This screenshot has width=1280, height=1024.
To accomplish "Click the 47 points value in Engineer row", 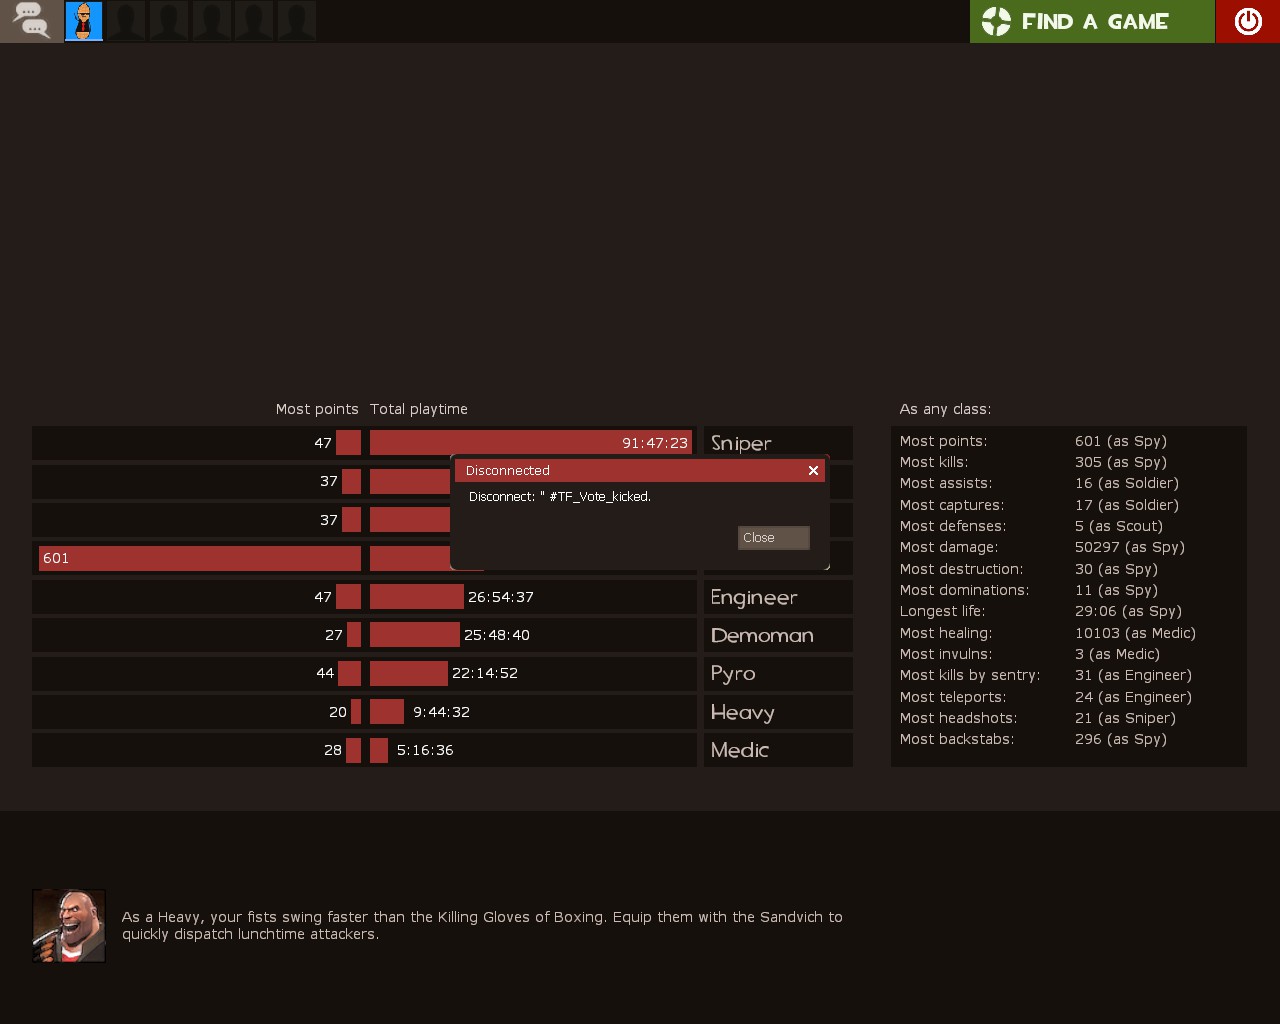I will coord(323,597).
